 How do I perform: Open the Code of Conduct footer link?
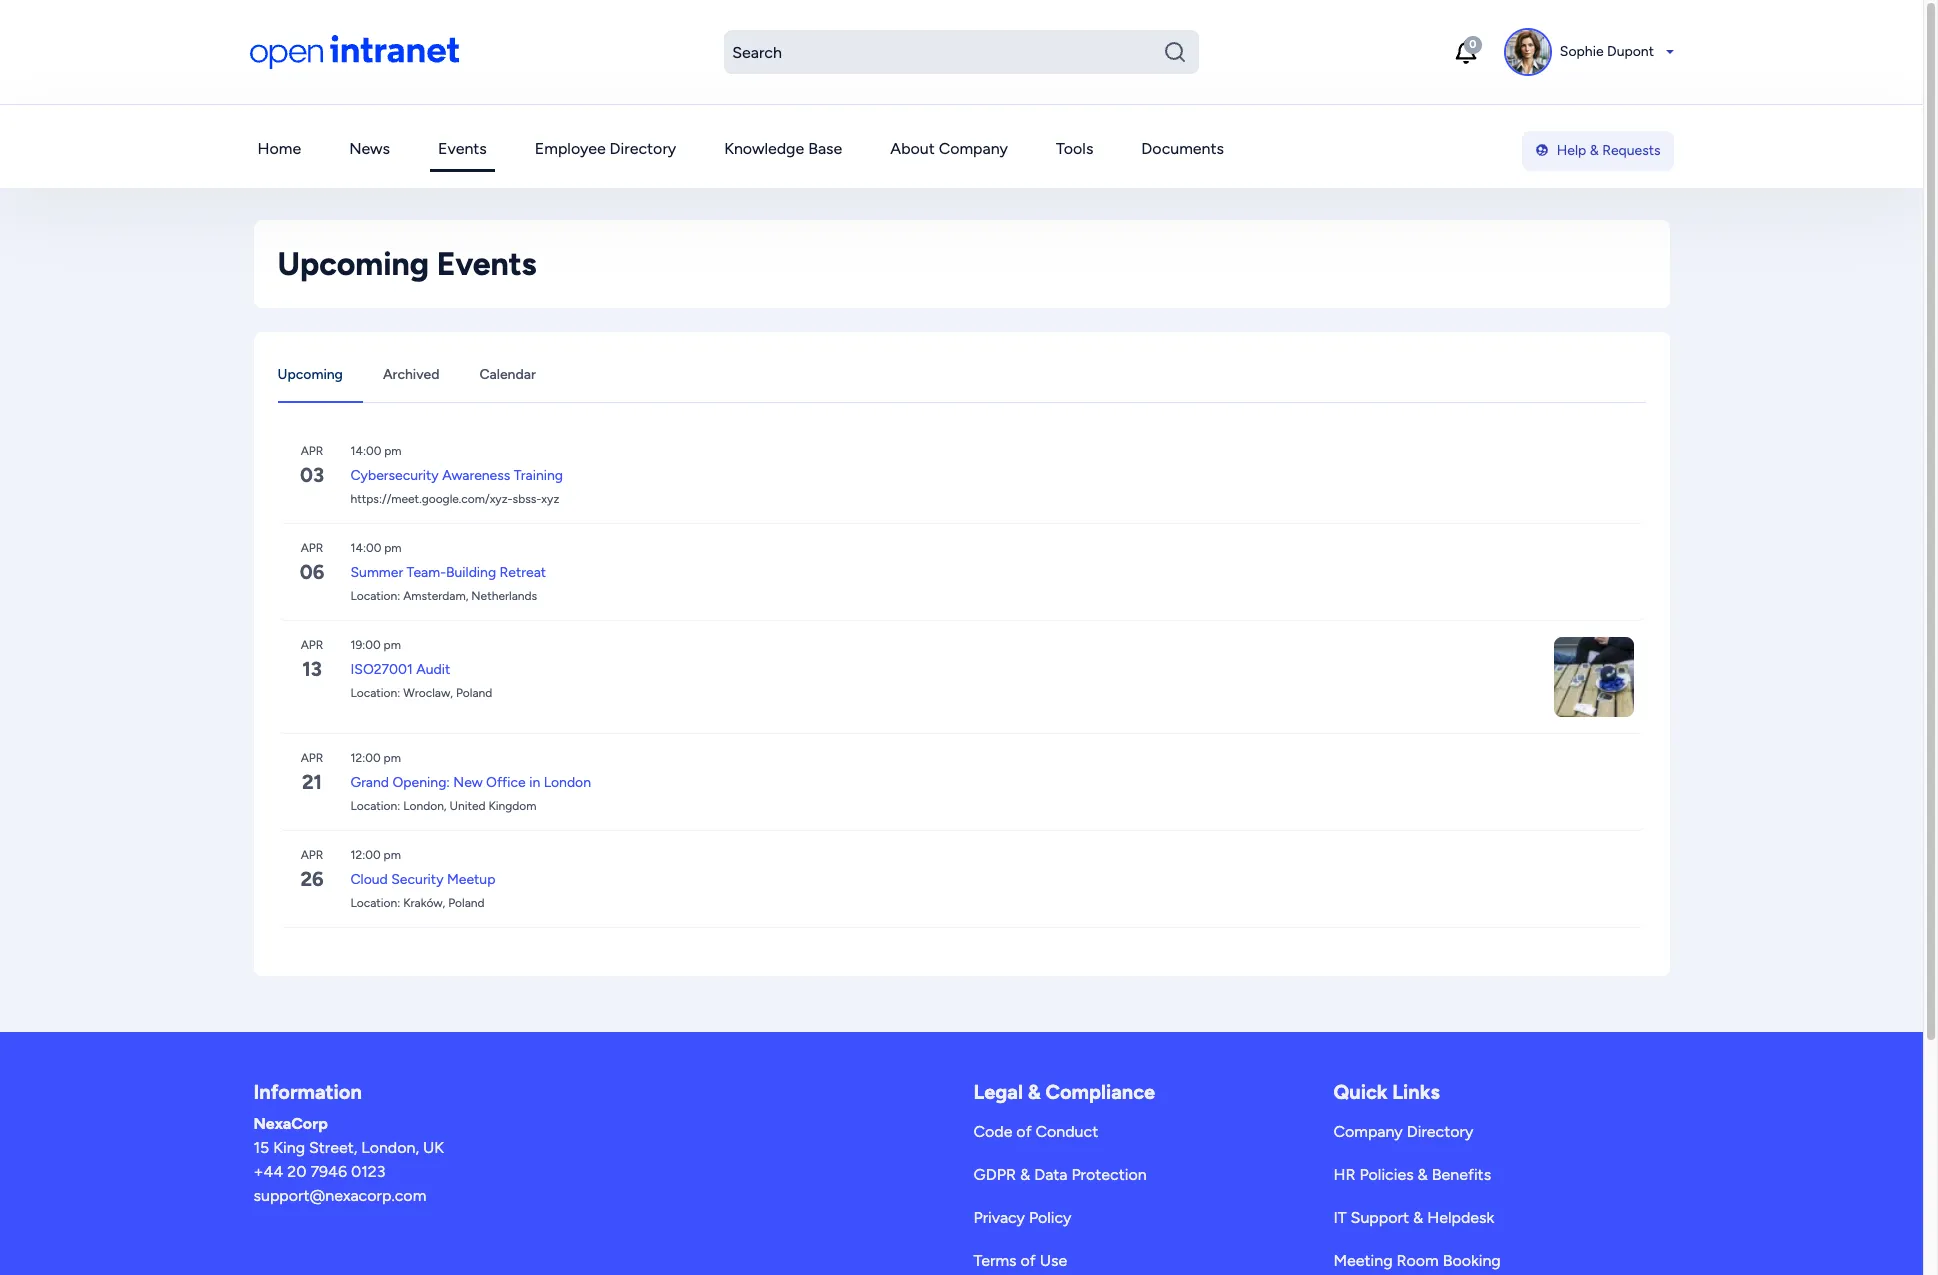coord(1035,1132)
